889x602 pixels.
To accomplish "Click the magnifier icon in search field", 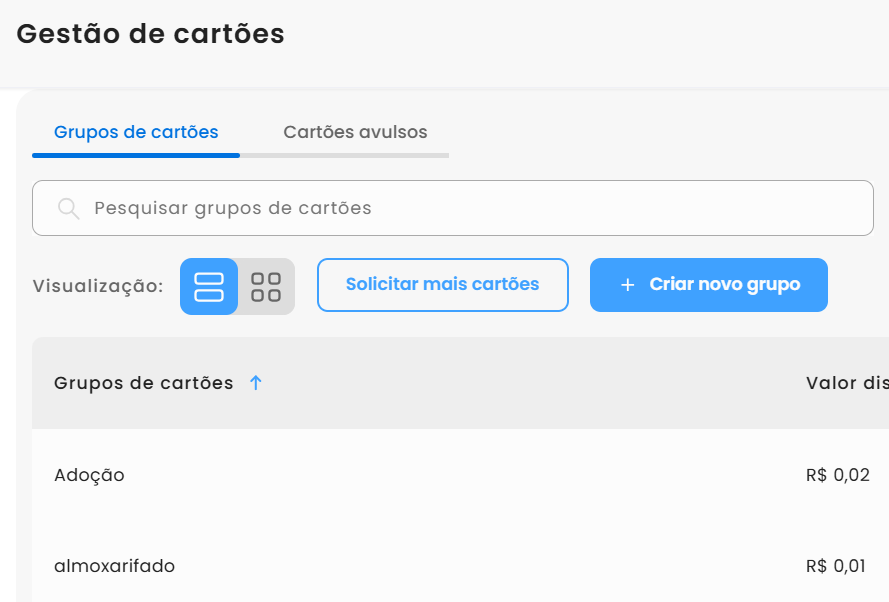I will coord(68,208).
